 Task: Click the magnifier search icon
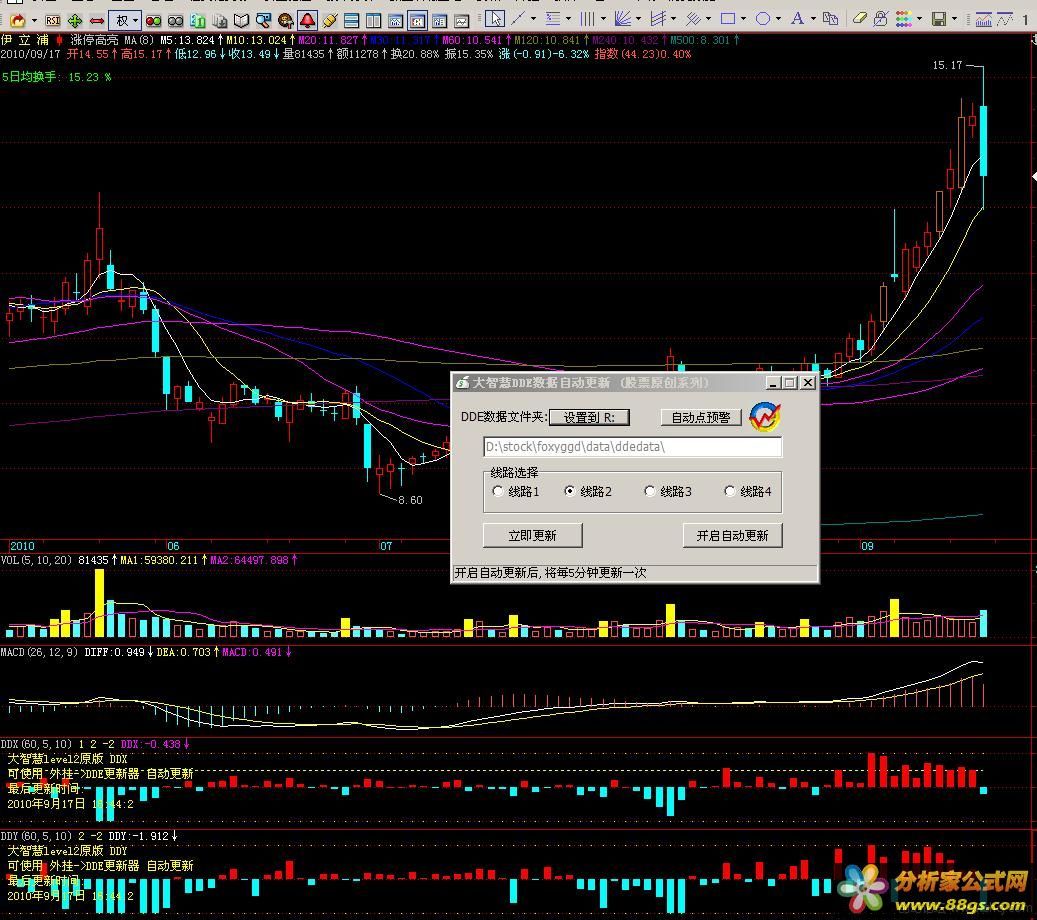pos(263,21)
